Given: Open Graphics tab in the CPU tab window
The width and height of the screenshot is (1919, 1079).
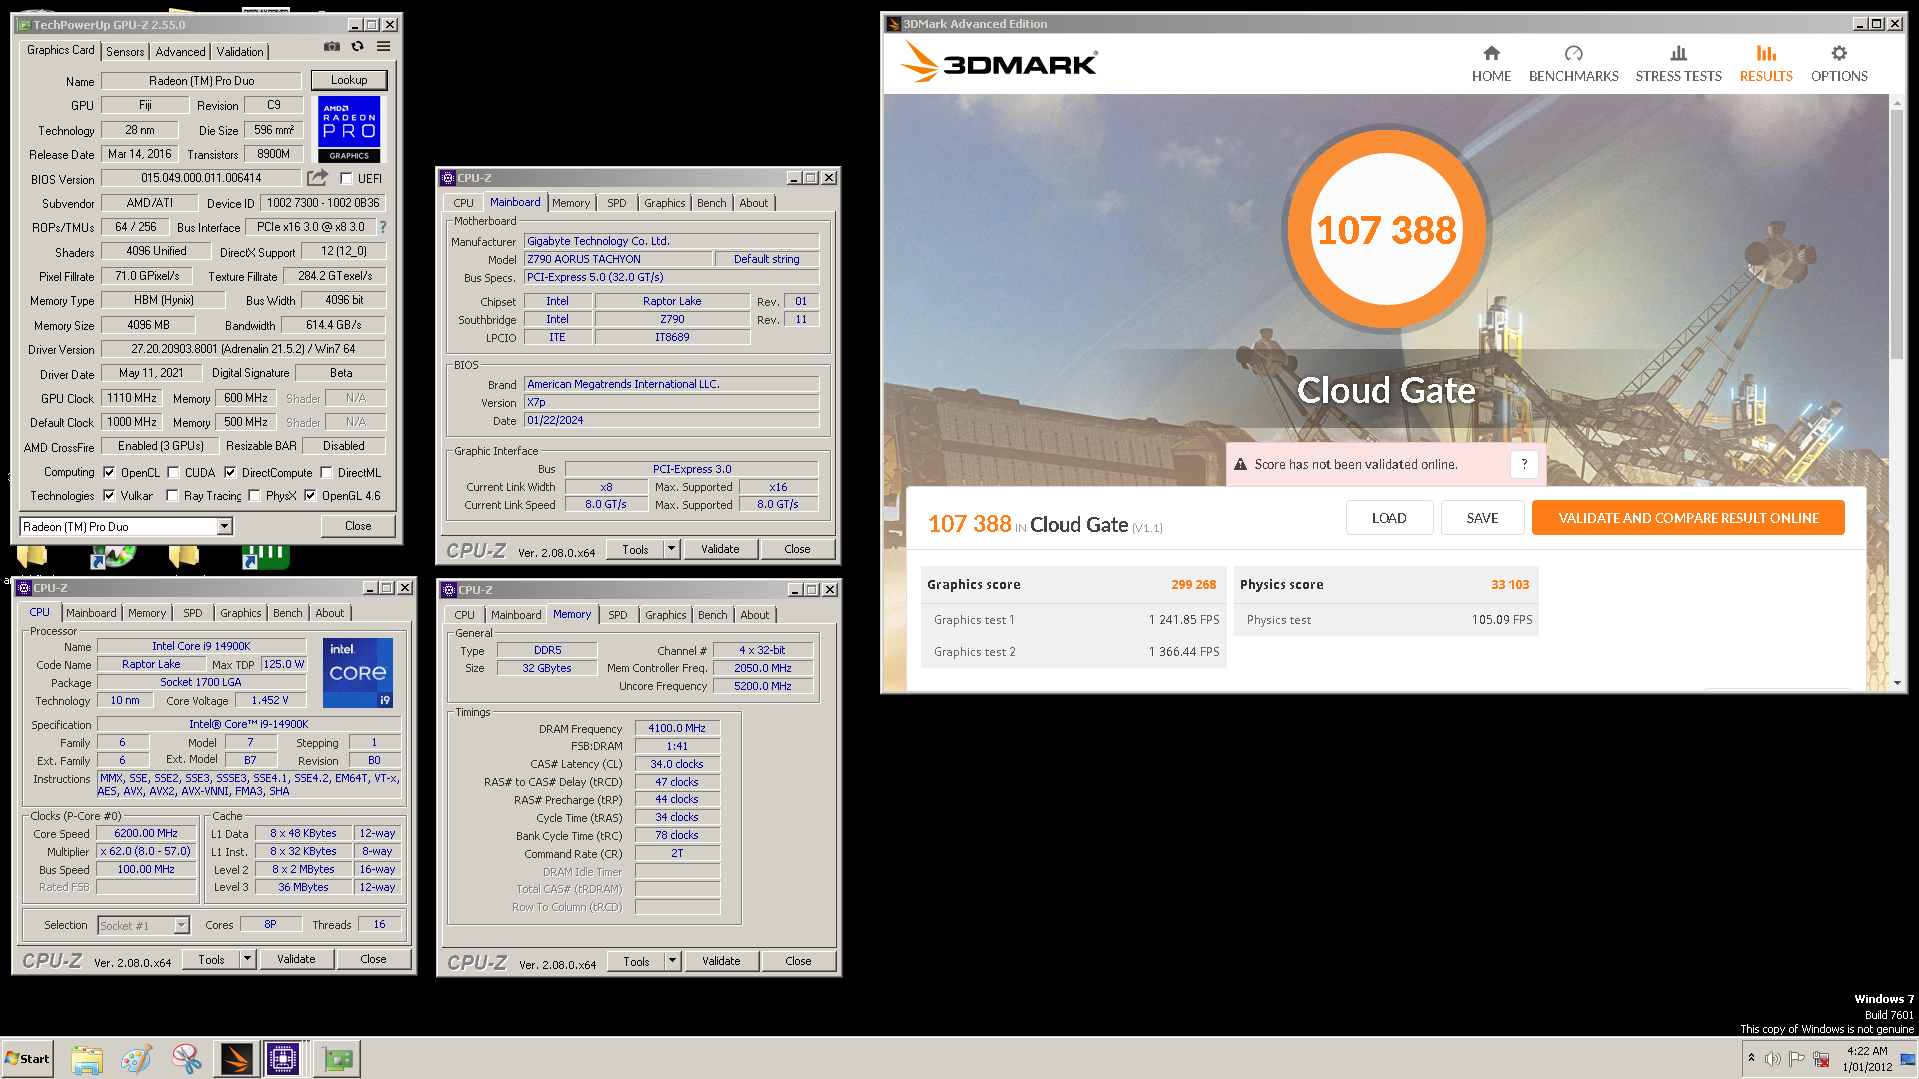Looking at the screenshot, I should (240, 613).
